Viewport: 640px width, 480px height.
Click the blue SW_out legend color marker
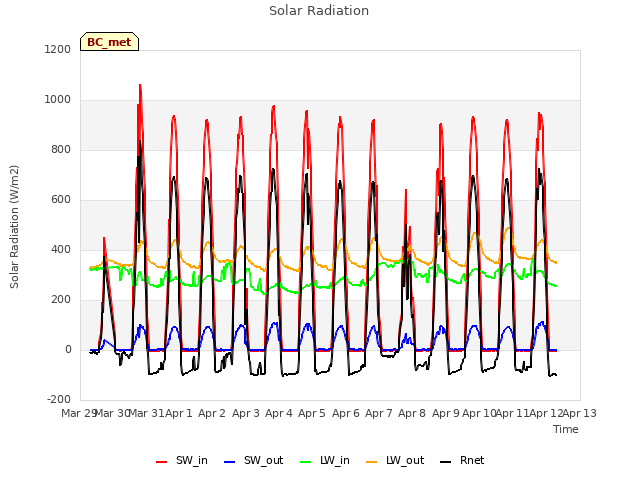tap(230, 462)
